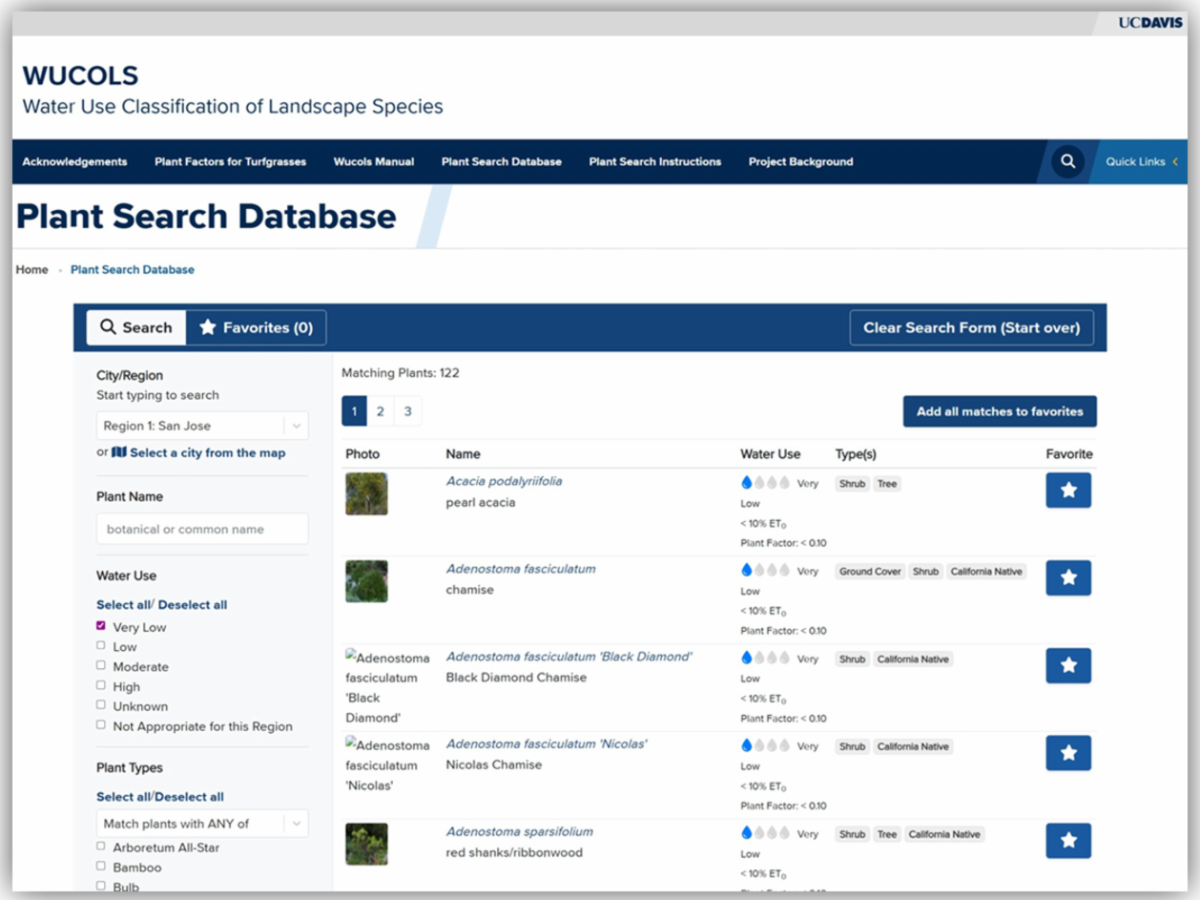The image size is (1200, 900).
Task: Star the Acacia podalyriifolia favorite icon
Action: click(1068, 490)
